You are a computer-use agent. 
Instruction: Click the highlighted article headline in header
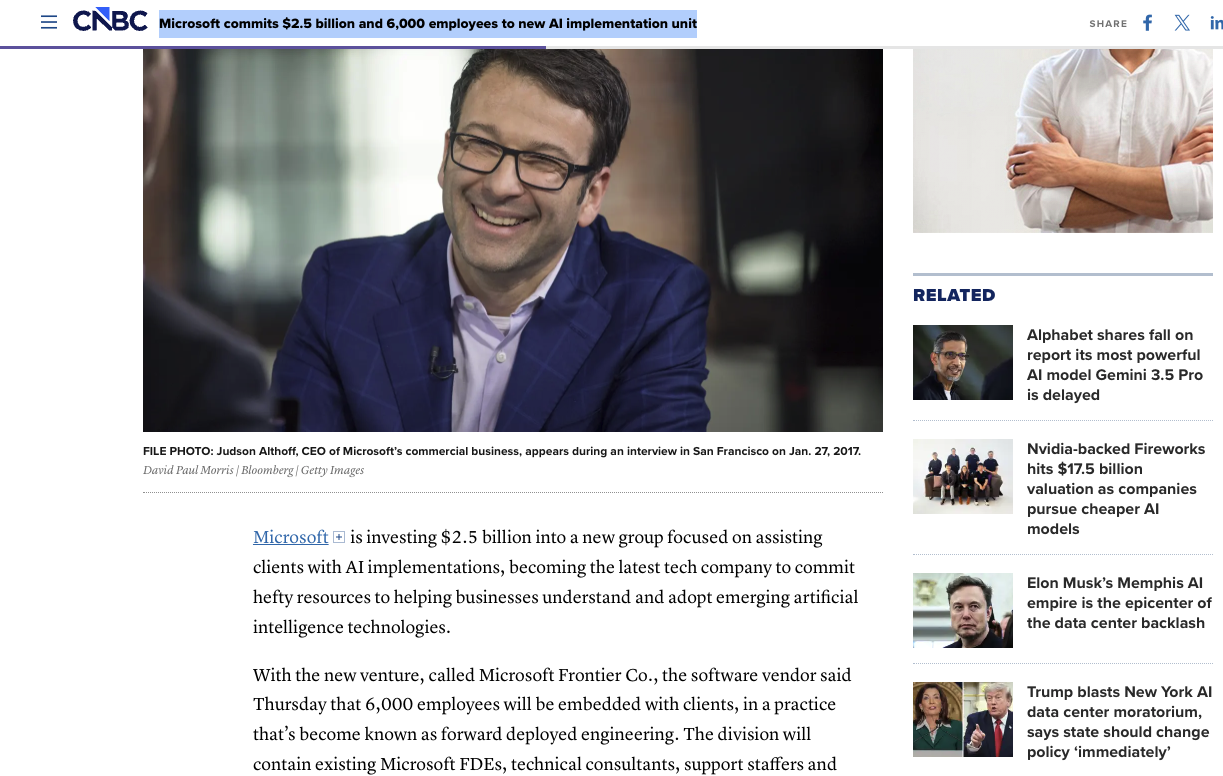pos(428,23)
